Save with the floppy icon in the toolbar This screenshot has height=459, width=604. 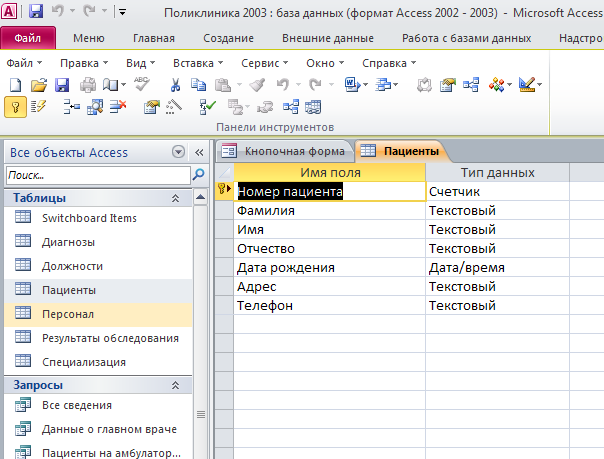tap(62, 85)
